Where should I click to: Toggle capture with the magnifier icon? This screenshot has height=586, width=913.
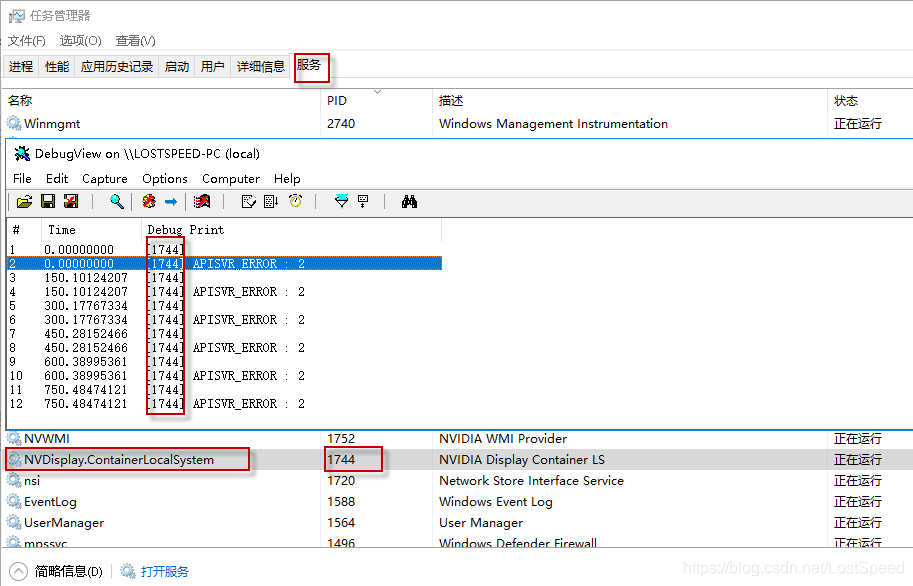point(117,201)
